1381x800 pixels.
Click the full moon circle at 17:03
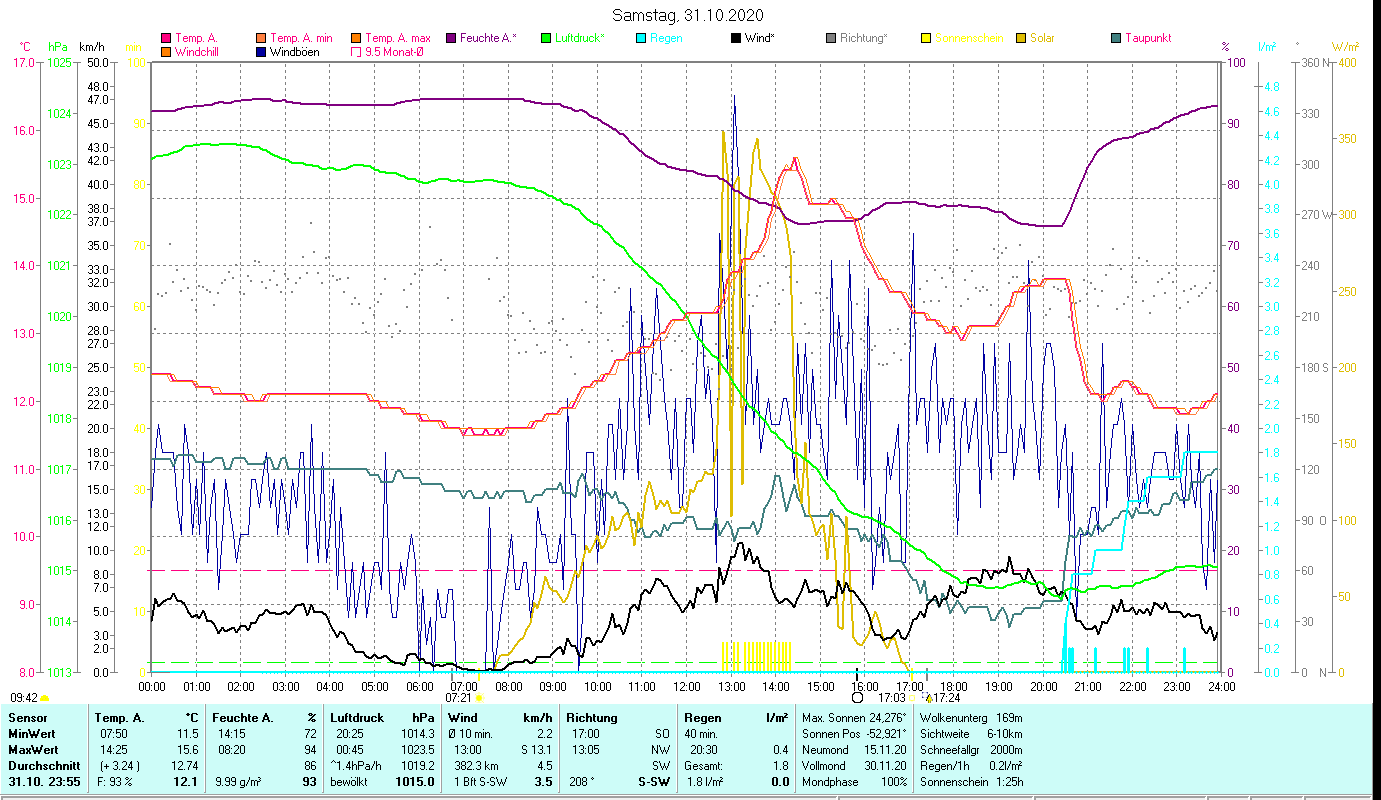point(857,698)
